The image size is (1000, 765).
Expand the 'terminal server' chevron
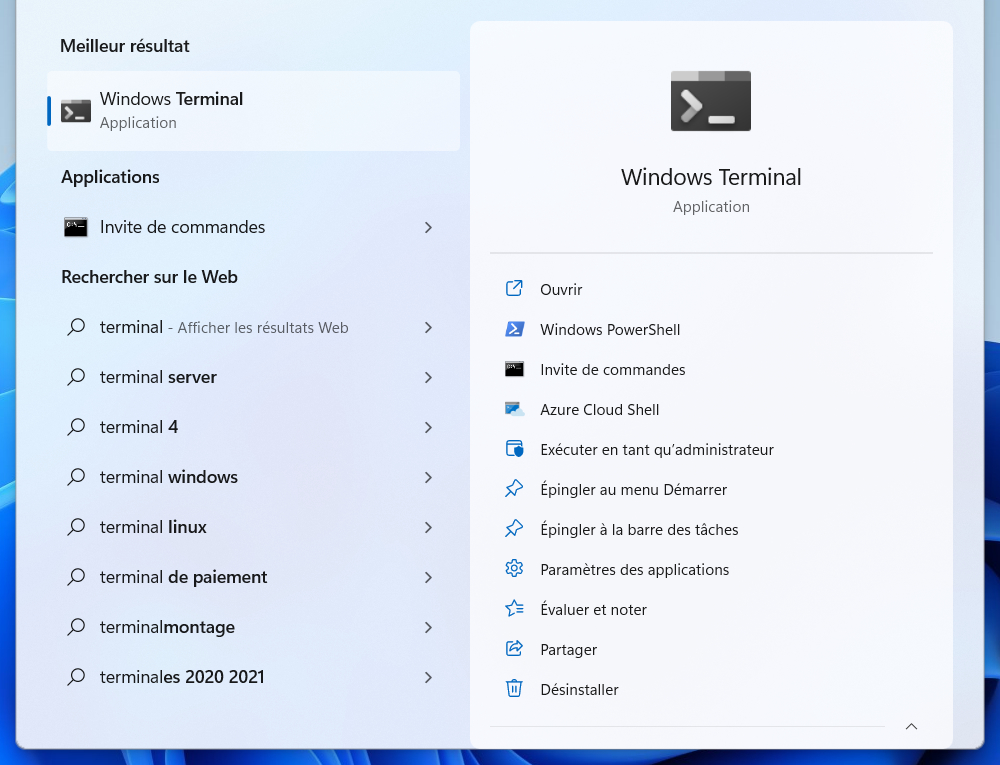coord(429,377)
